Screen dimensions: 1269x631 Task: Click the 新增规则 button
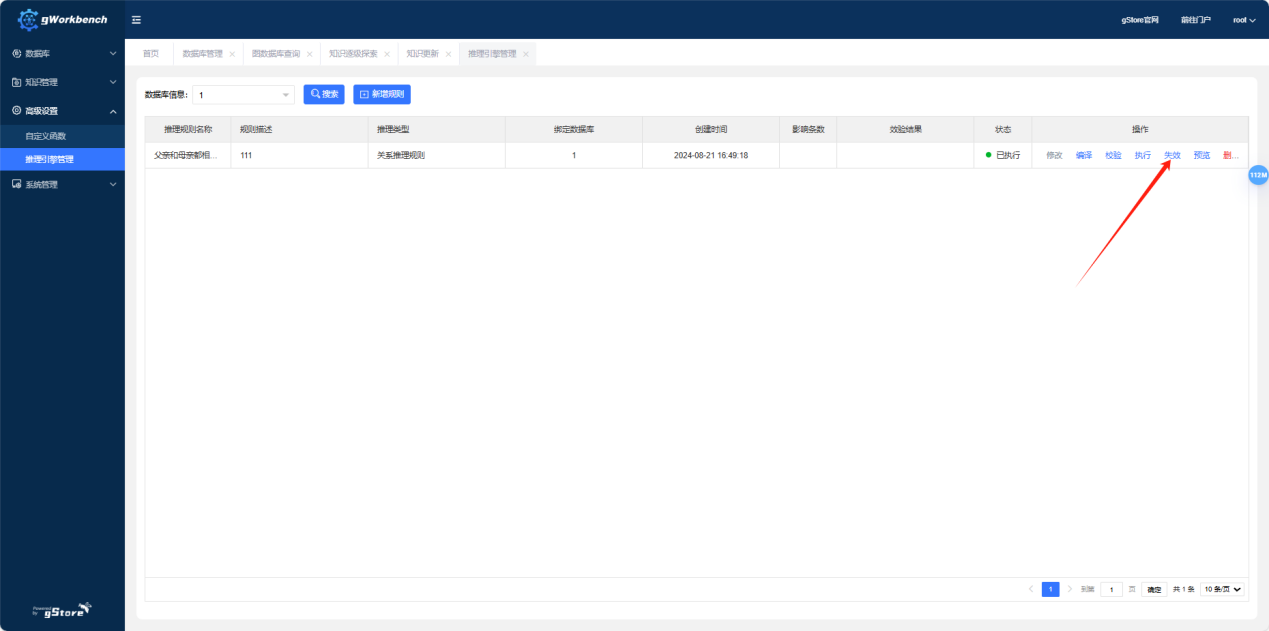pos(381,94)
